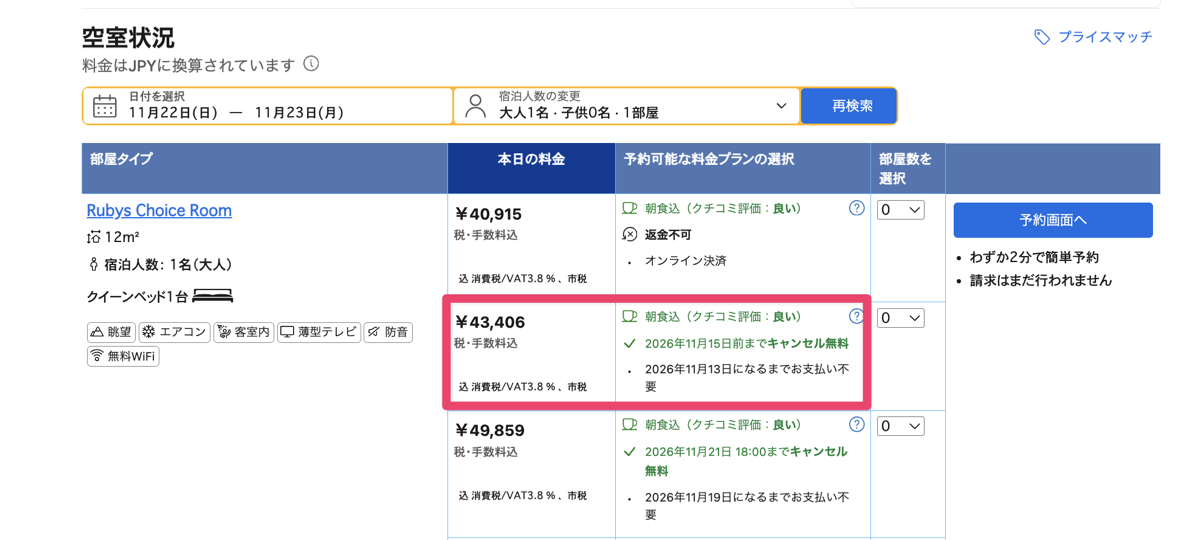Click the calendar icon
The height and width of the screenshot is (540, 1200).
click(x=105, y=106)
